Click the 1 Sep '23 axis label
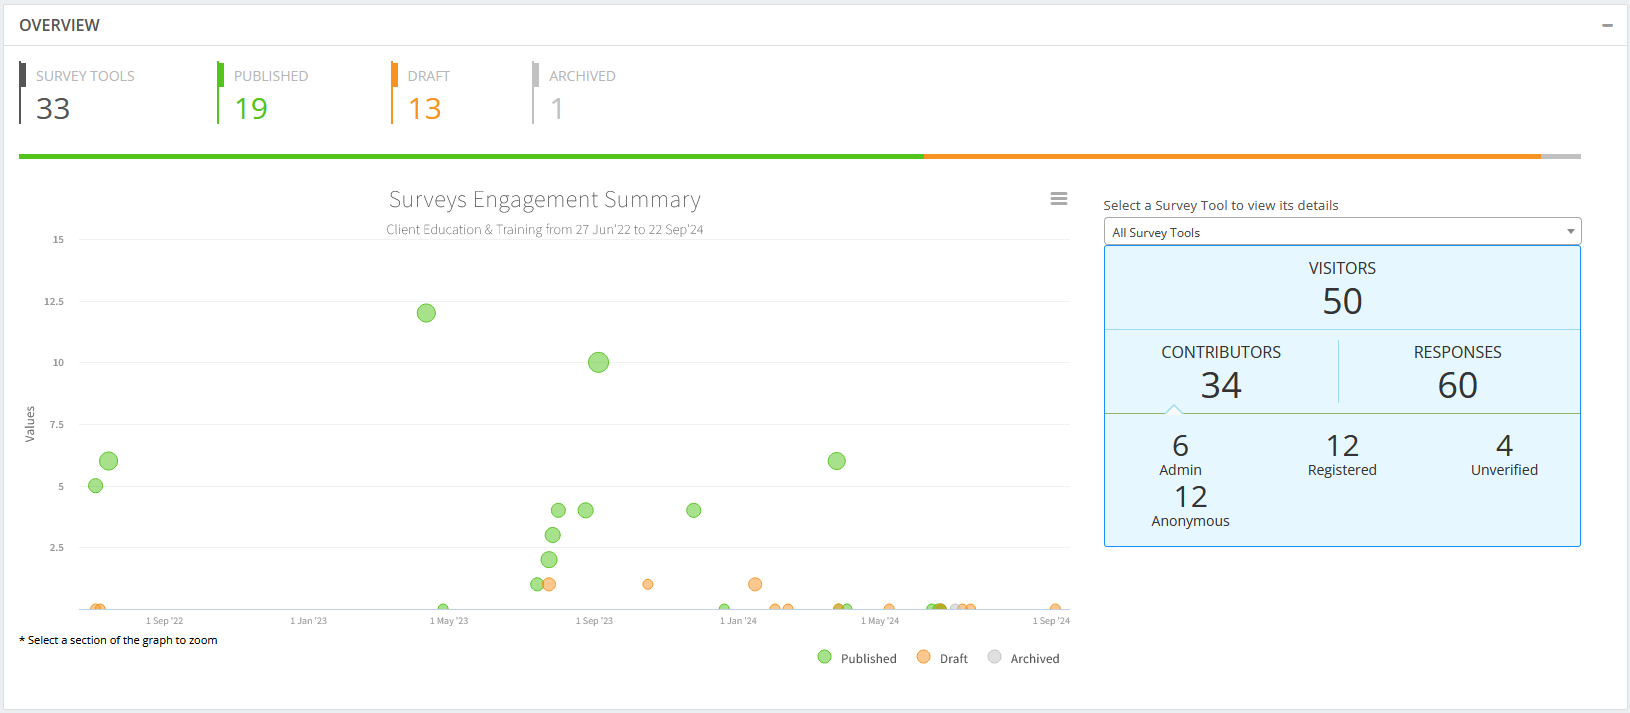The width and height of the screenshot is (1630, 713). (x=594, y=621)
